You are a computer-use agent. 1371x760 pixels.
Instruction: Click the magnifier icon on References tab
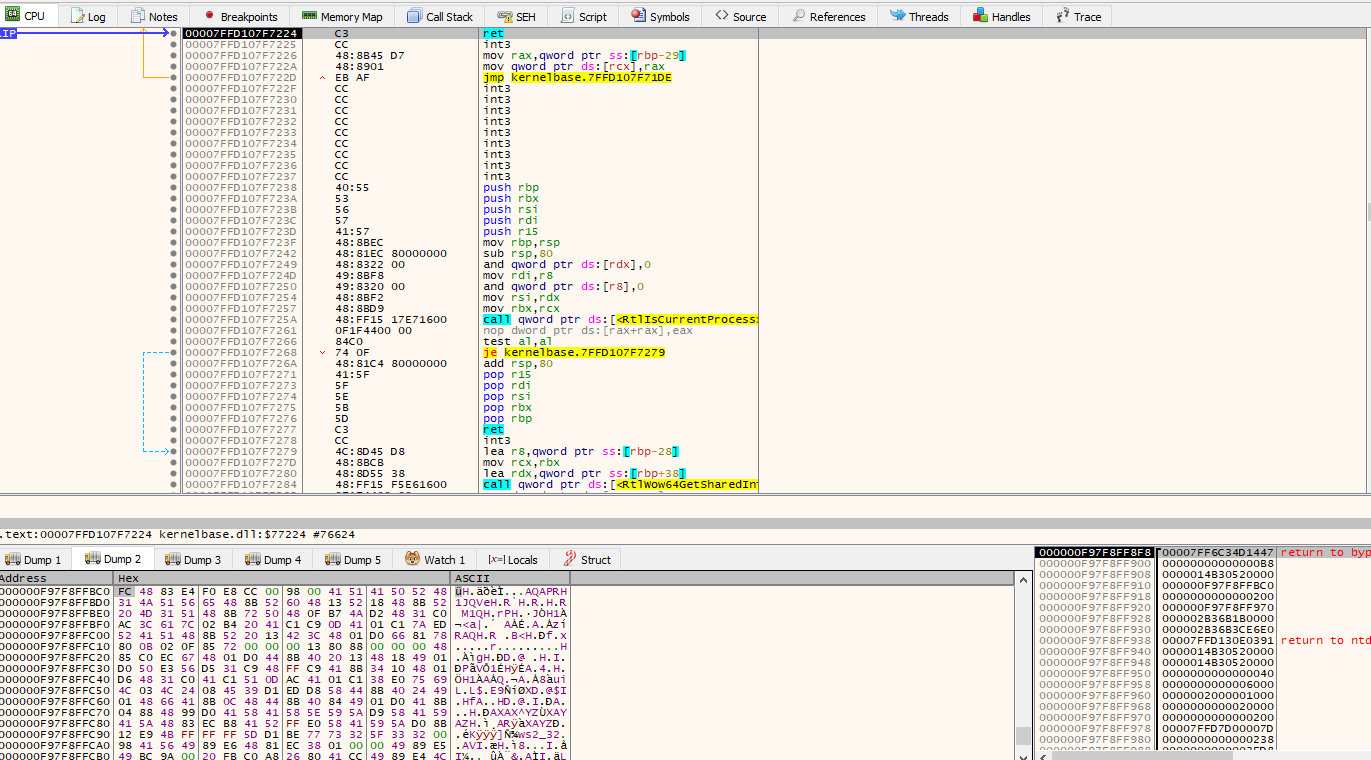tap(798, 16)
